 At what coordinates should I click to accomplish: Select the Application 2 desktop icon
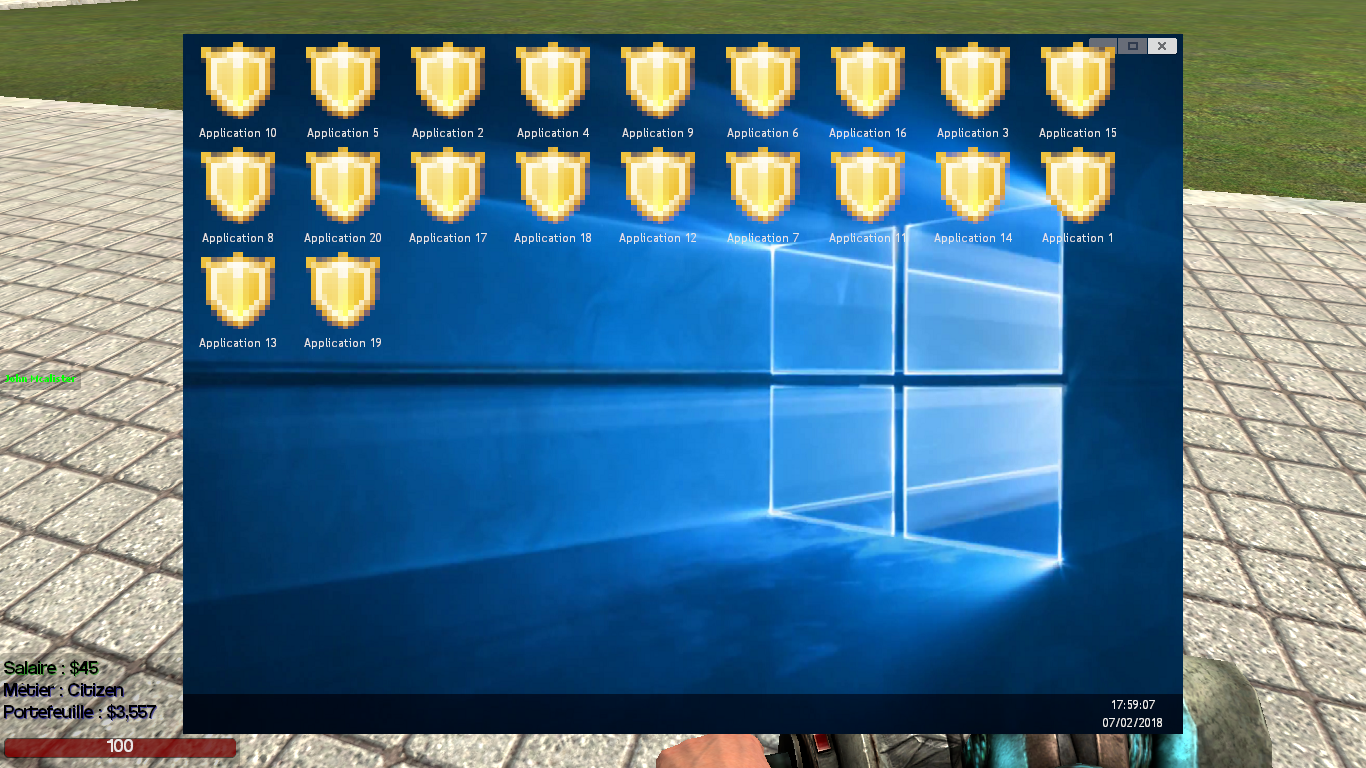pos(448,81)
